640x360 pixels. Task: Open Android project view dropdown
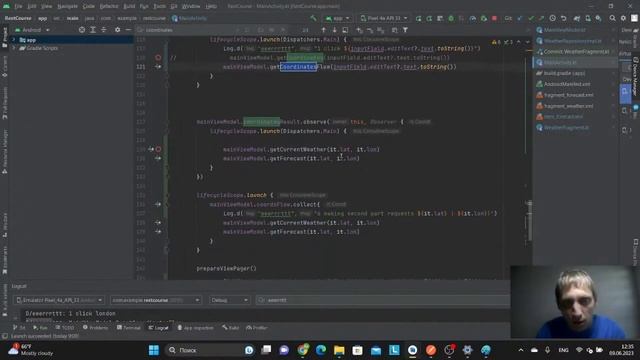coord(32,30)
